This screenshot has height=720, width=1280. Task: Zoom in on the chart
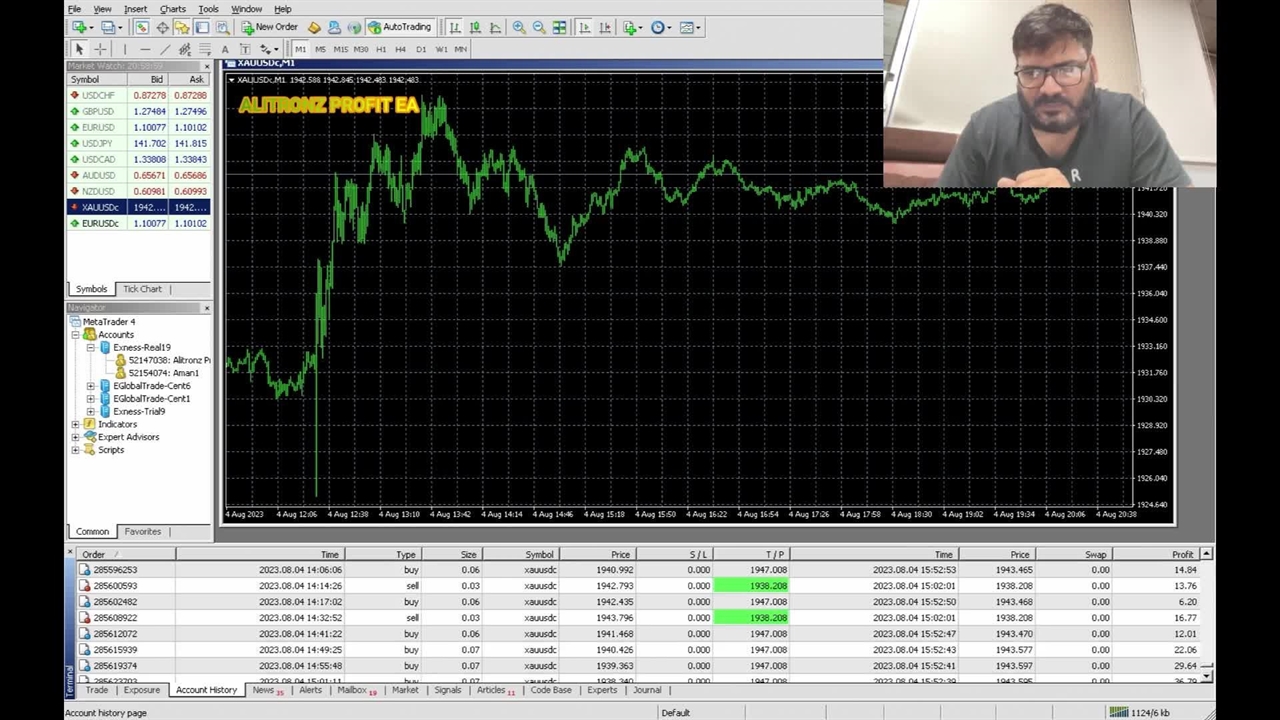click(x=519, y=27)
